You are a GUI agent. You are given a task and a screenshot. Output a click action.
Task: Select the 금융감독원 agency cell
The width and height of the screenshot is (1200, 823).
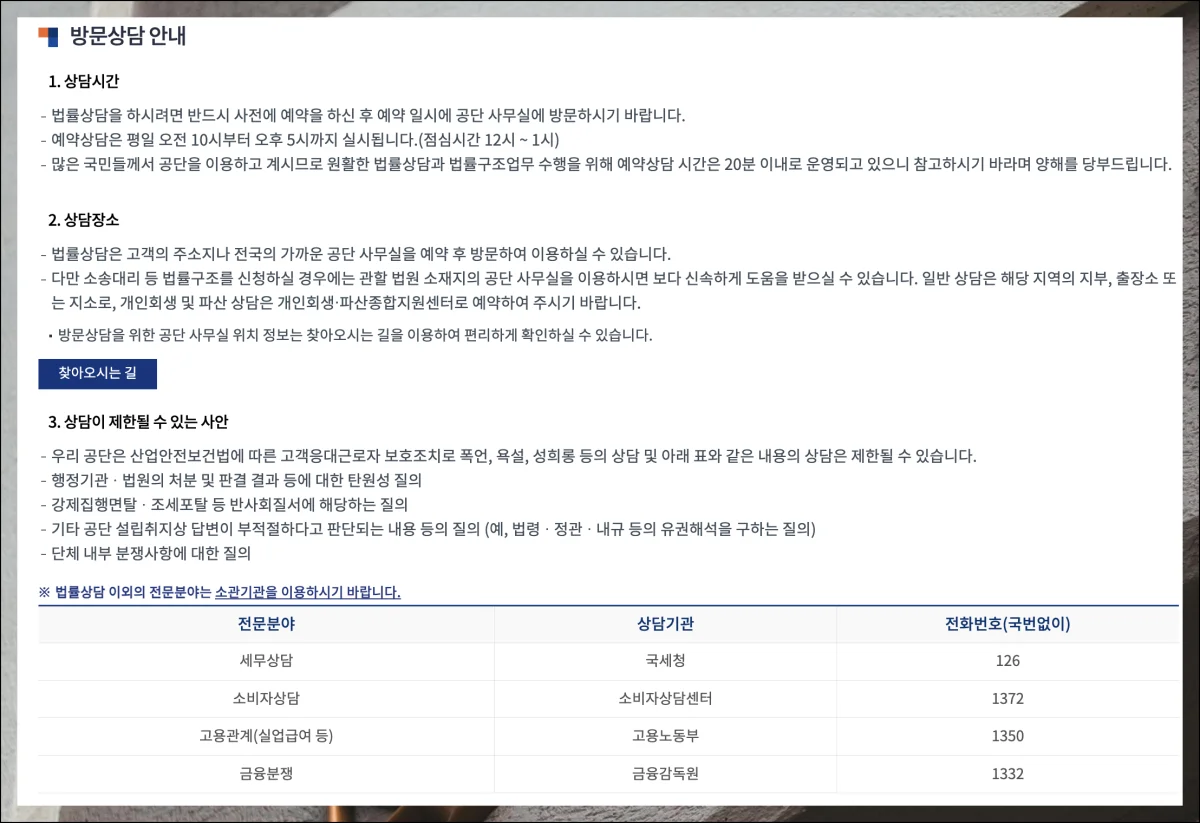tap(665, 773)
